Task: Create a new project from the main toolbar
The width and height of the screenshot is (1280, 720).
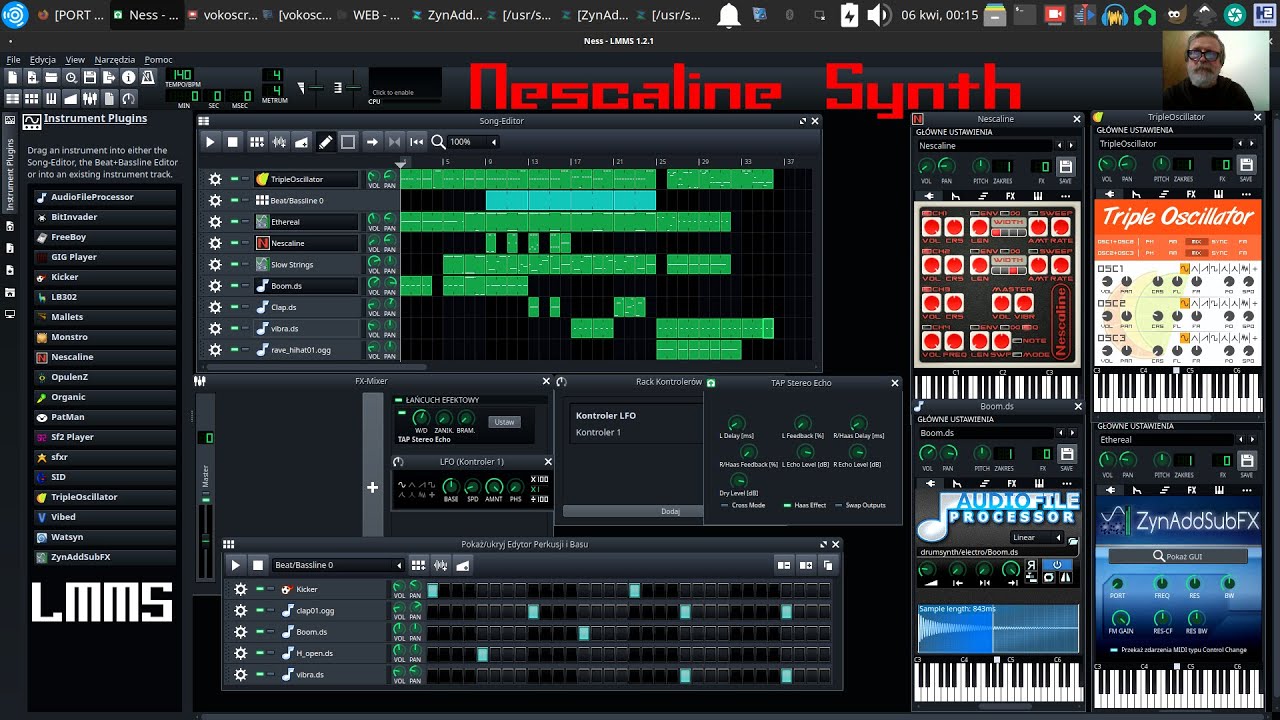Action: click(x=13, y=77)
